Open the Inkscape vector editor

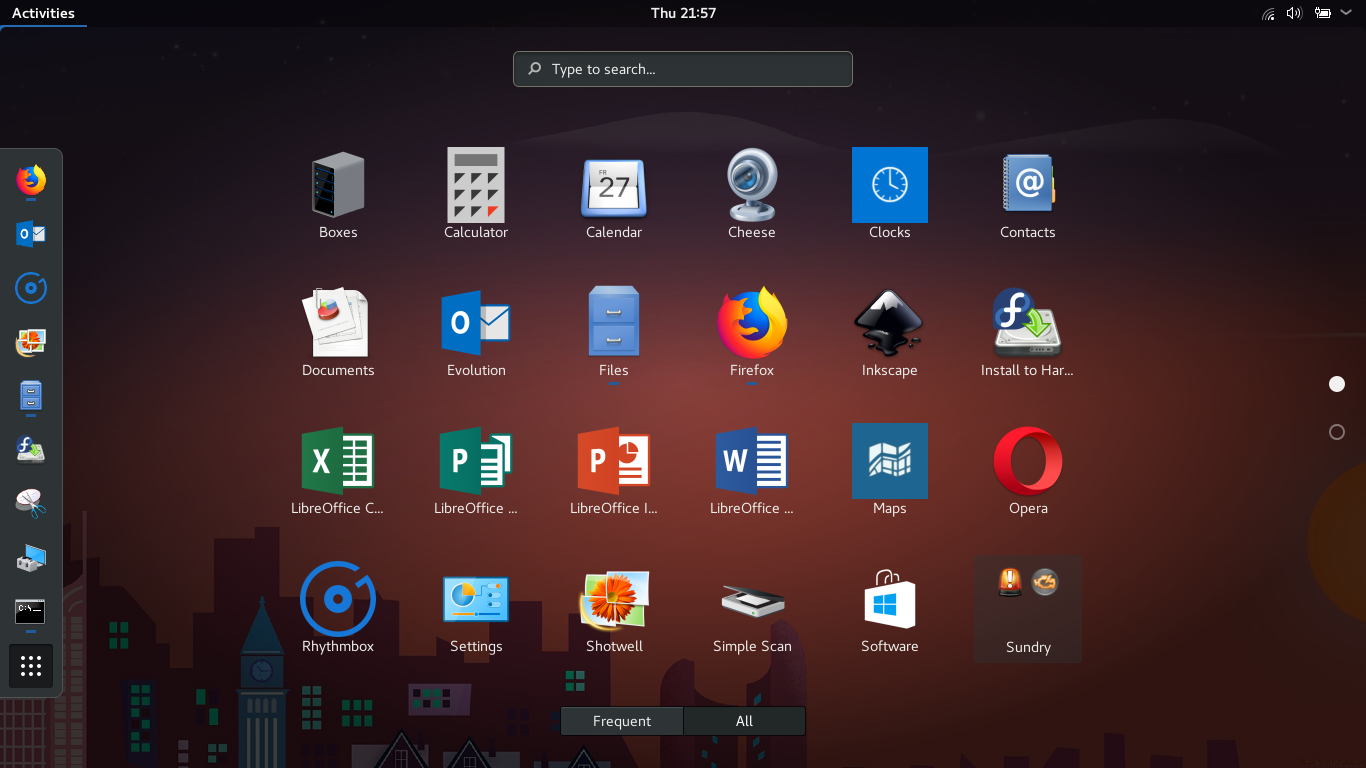[890, 324]
